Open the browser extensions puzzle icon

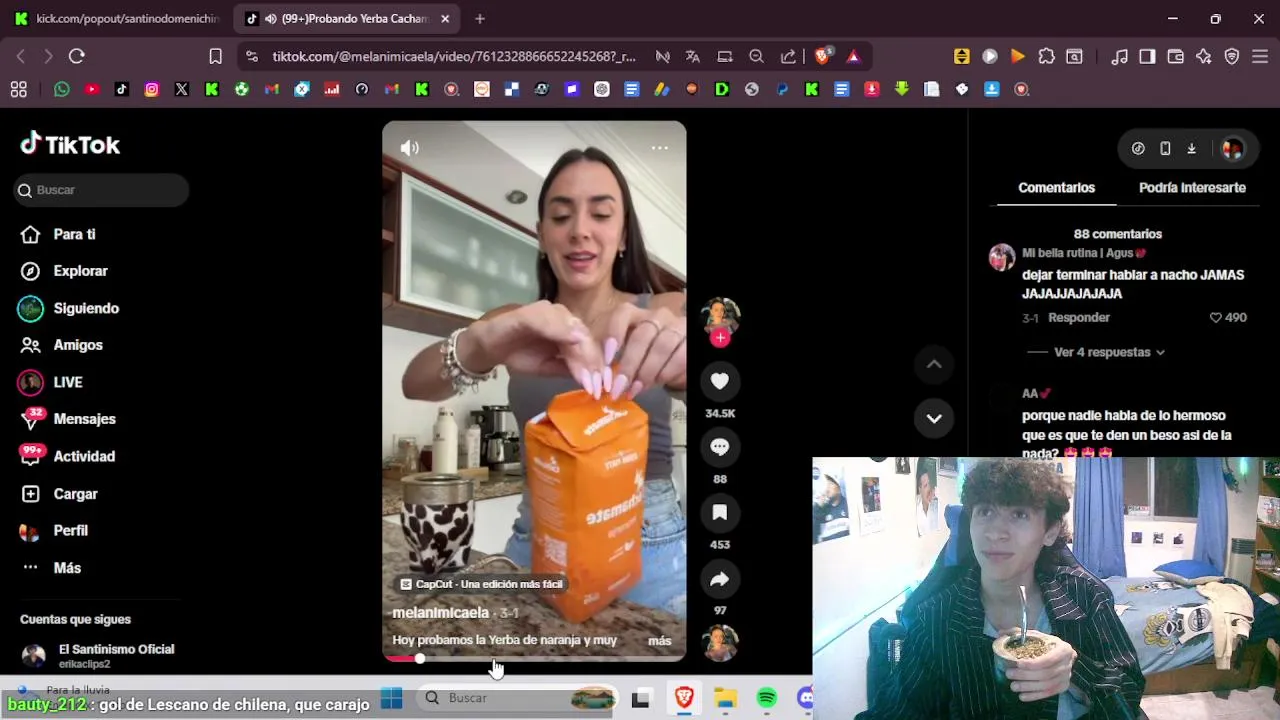1047,57
